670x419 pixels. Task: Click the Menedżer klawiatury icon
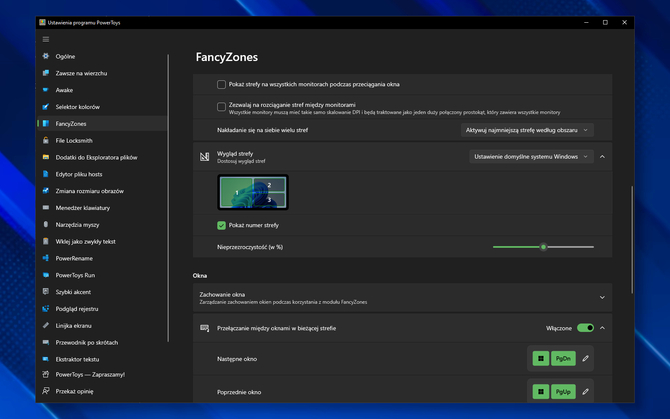pyautogui.click(x=46, y=208)
